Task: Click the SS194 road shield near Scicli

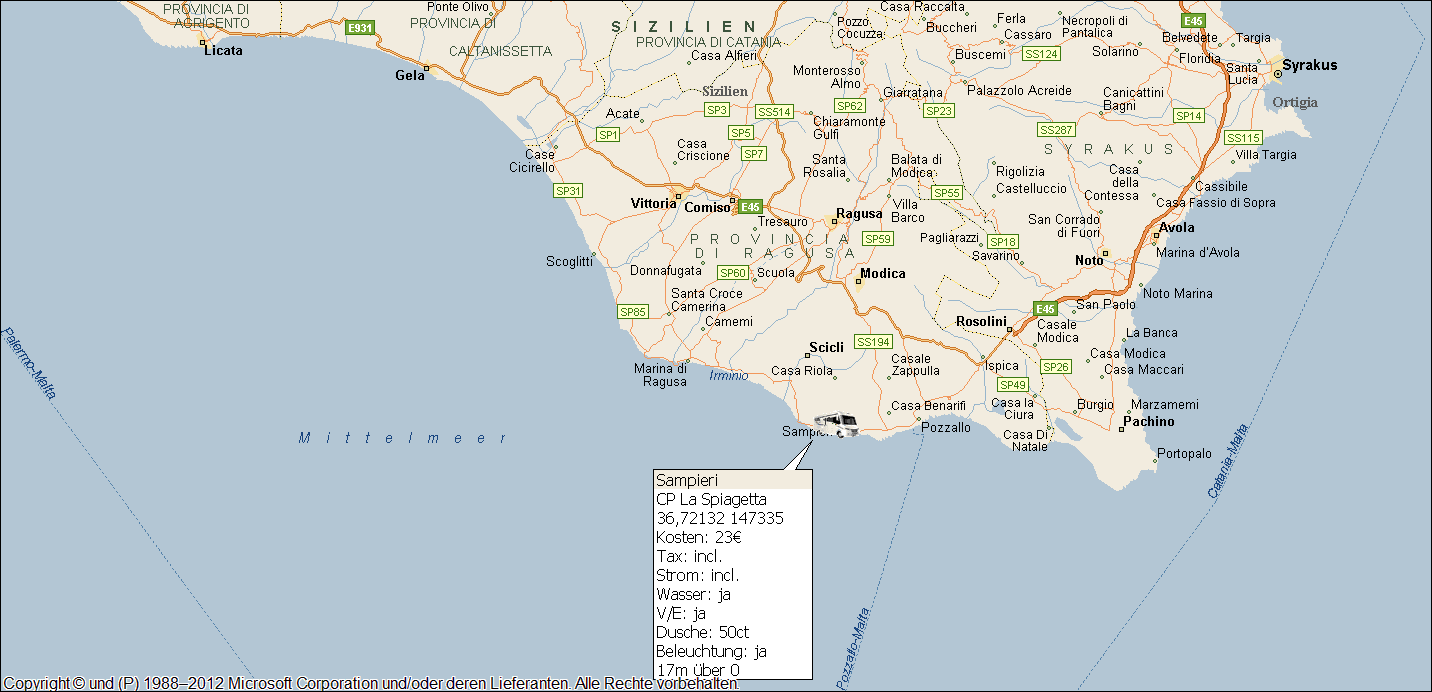Action: point(873,342)
